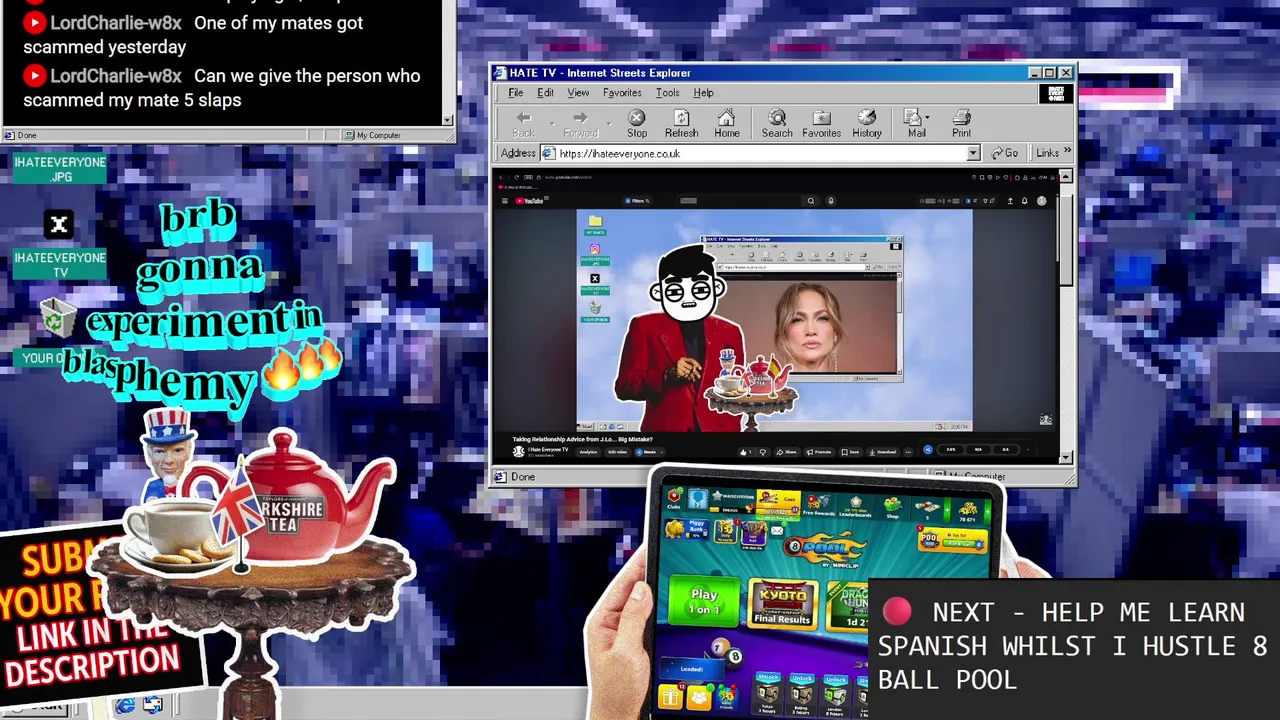Click the Download button under the video

[883, 452]
